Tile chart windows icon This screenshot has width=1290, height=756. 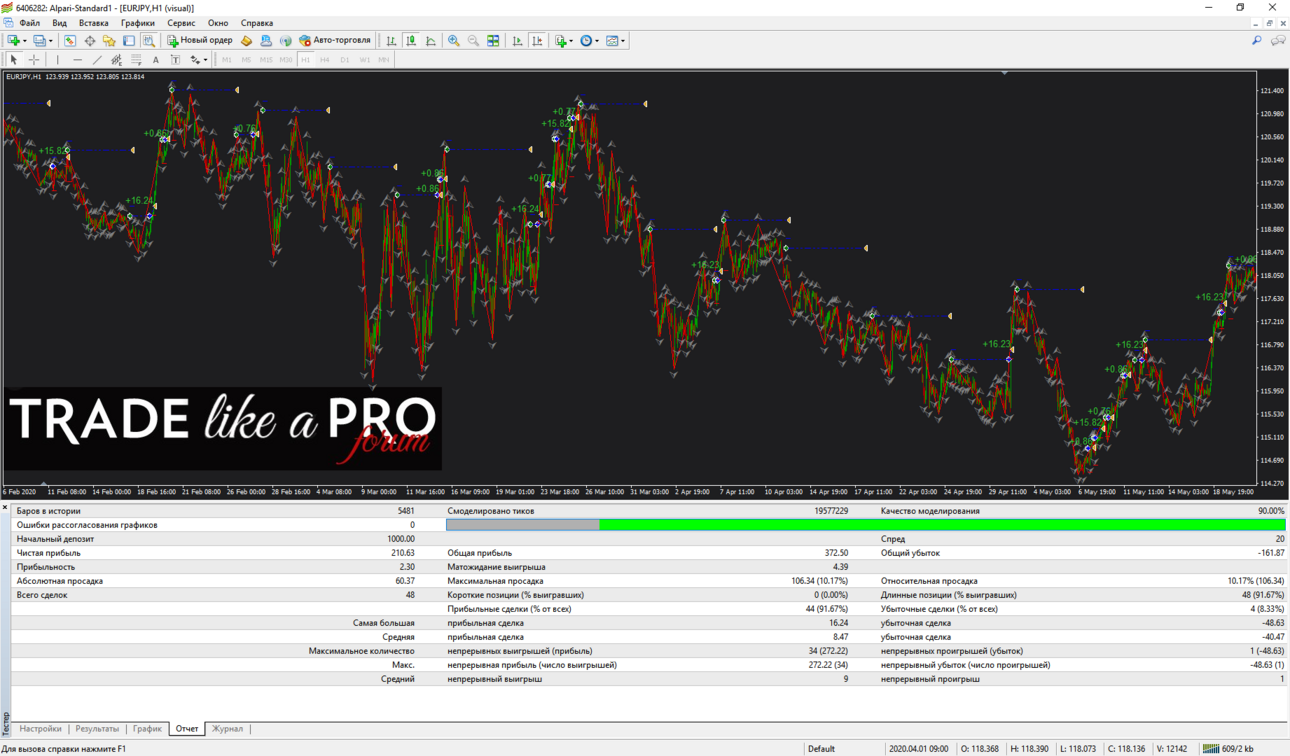coord(493,41)
